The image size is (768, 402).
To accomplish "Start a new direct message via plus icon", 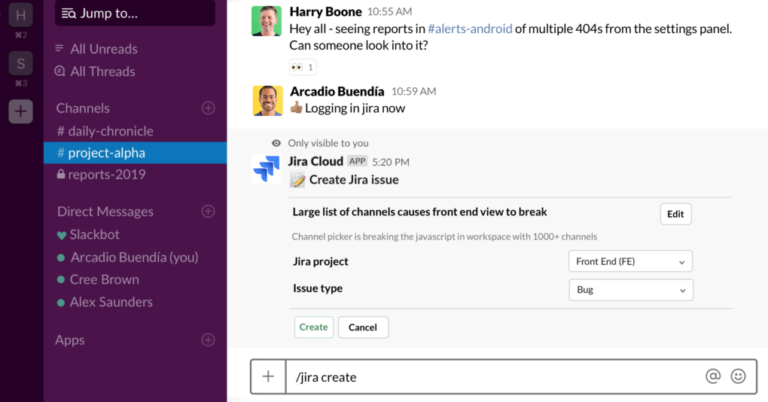I will tap(208, 212).
